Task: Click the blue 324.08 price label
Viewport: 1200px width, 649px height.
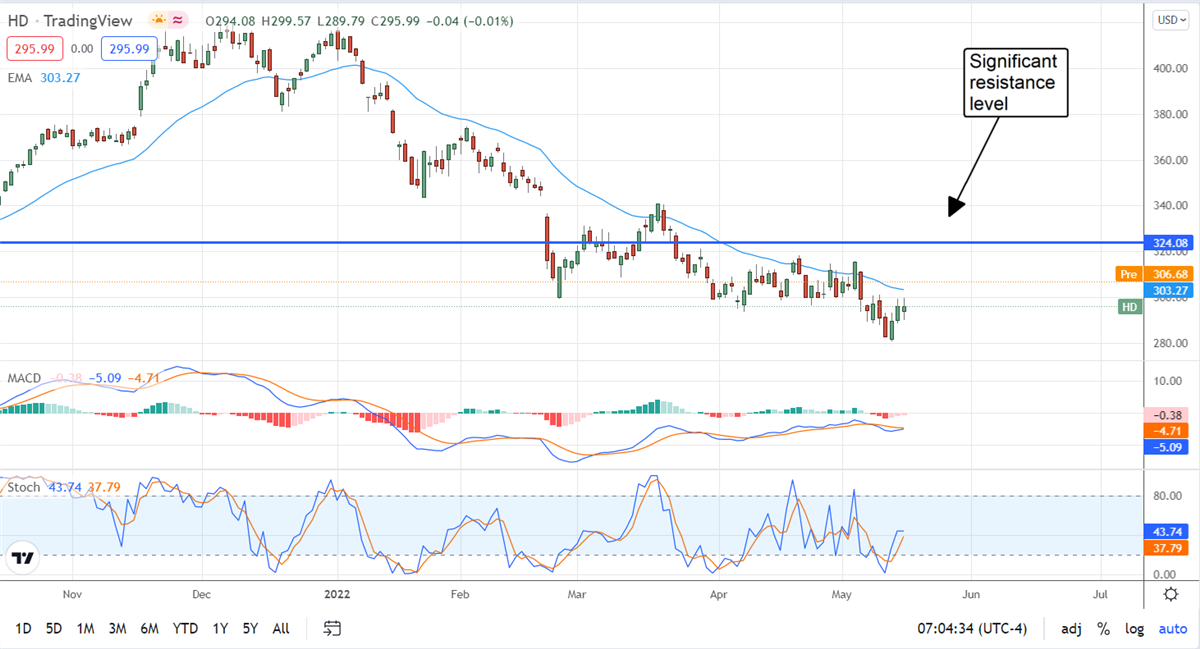Action: tap(1169, 243)
